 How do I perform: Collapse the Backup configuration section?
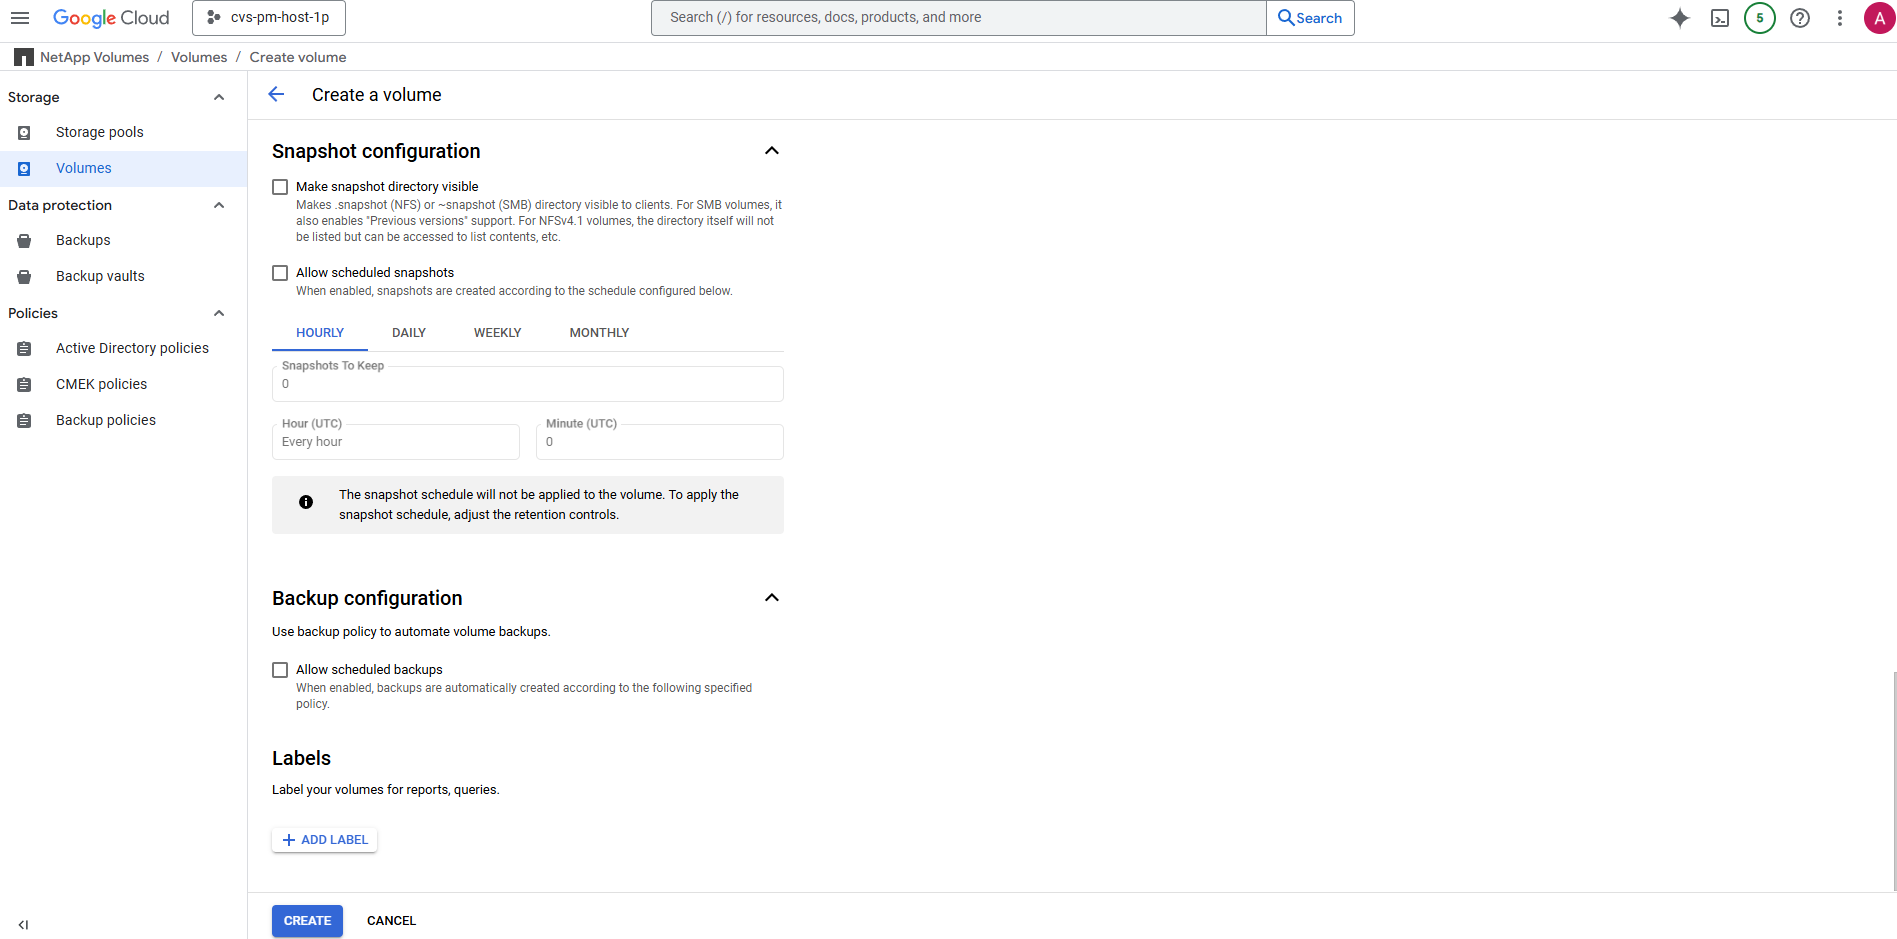pos(772,598)
